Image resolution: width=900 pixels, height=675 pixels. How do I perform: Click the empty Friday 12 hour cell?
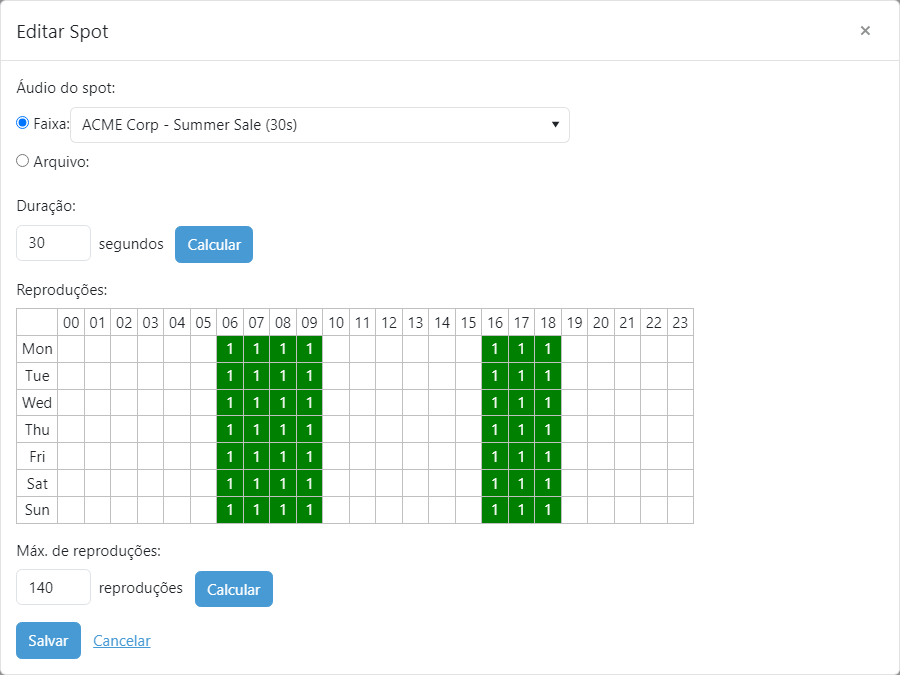point(389,456)
